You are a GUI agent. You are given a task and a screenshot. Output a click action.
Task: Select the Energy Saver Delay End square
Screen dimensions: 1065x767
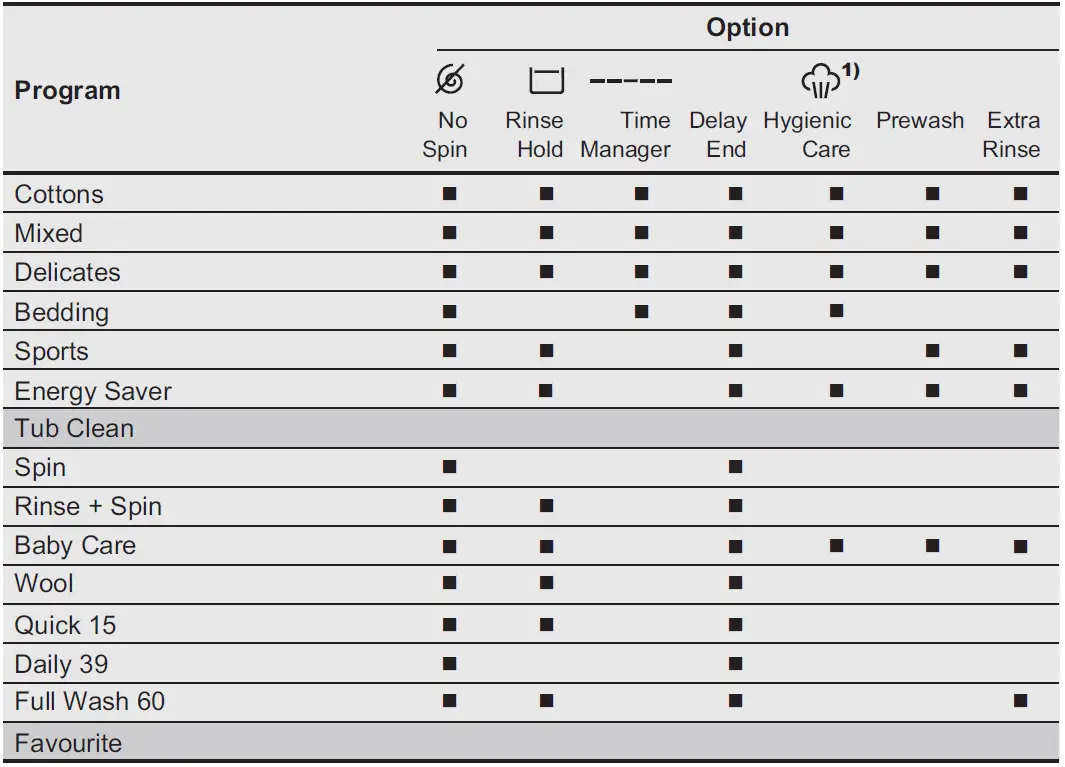click(x=736, y=390)
